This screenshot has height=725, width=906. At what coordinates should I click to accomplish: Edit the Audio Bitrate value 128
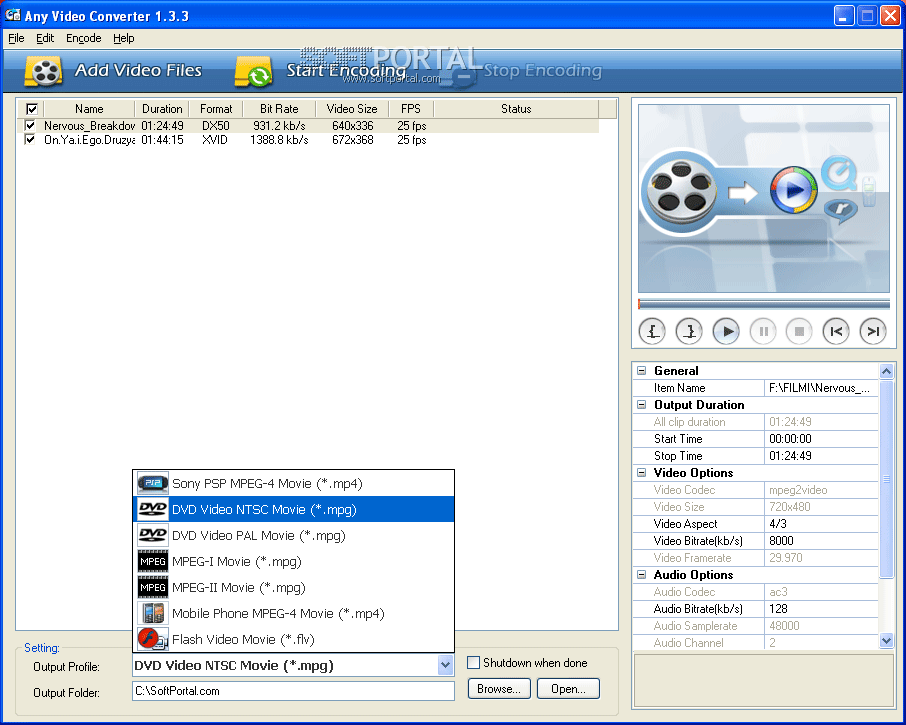pyautogui.click(x=821, y=609)
